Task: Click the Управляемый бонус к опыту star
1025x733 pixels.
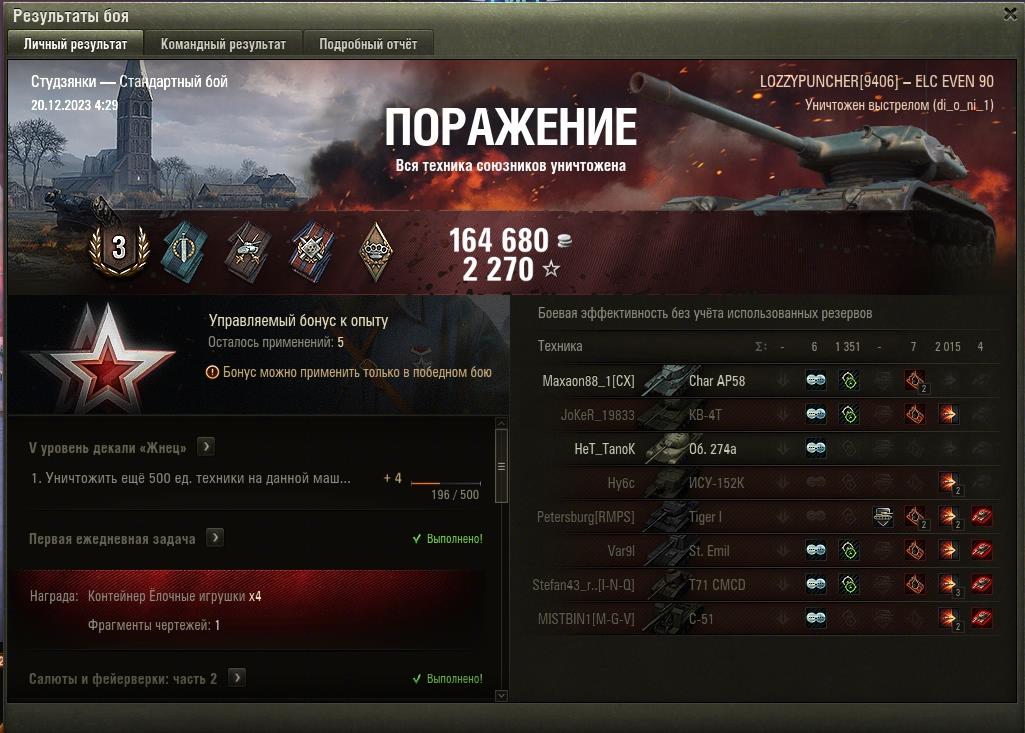Action: (103, 358)
